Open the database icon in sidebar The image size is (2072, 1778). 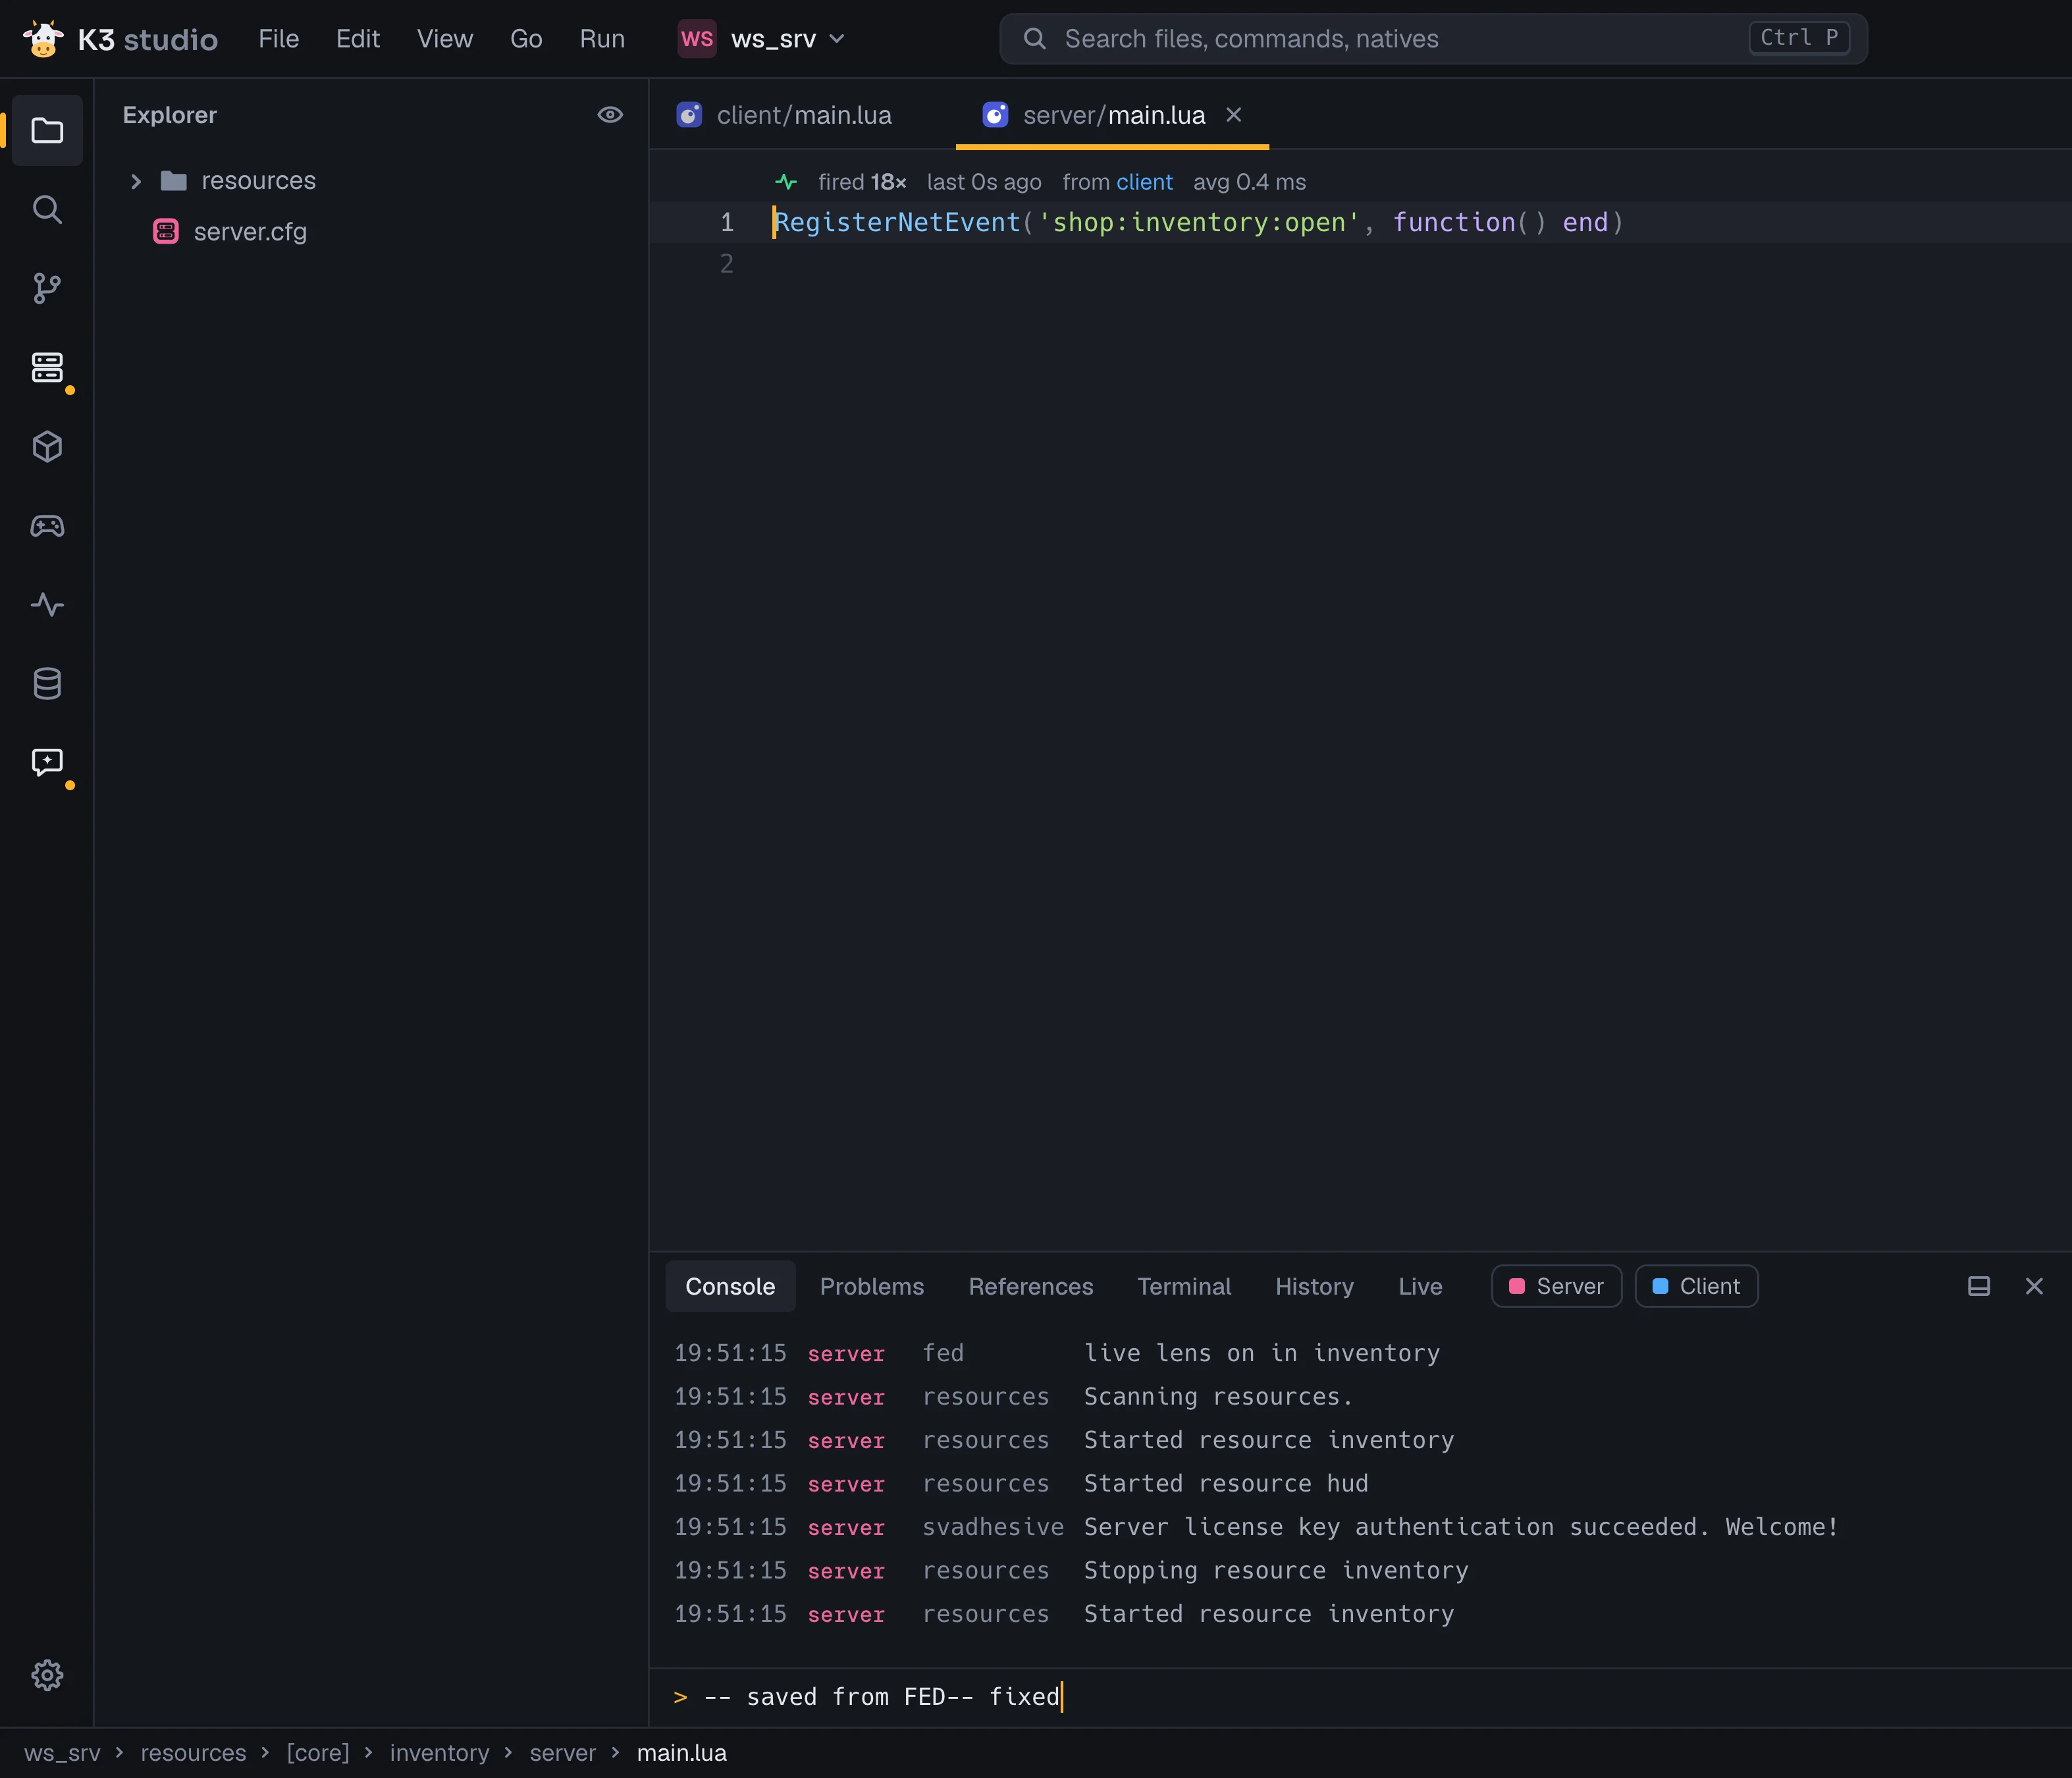click(x=47, y=684)
